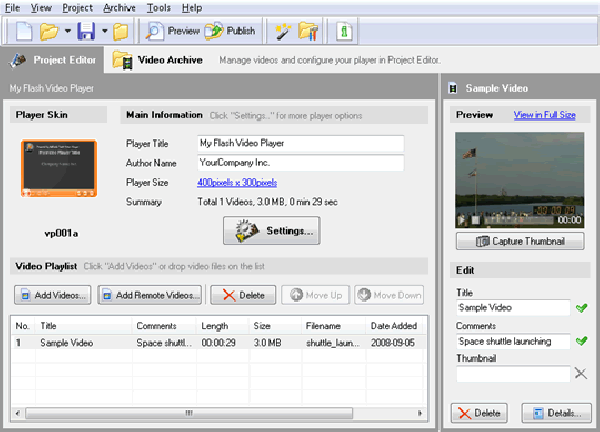Delete the selected playlist video
This screenshot has height=432, width=600.
pyautogui.click(x=243, y=295)
